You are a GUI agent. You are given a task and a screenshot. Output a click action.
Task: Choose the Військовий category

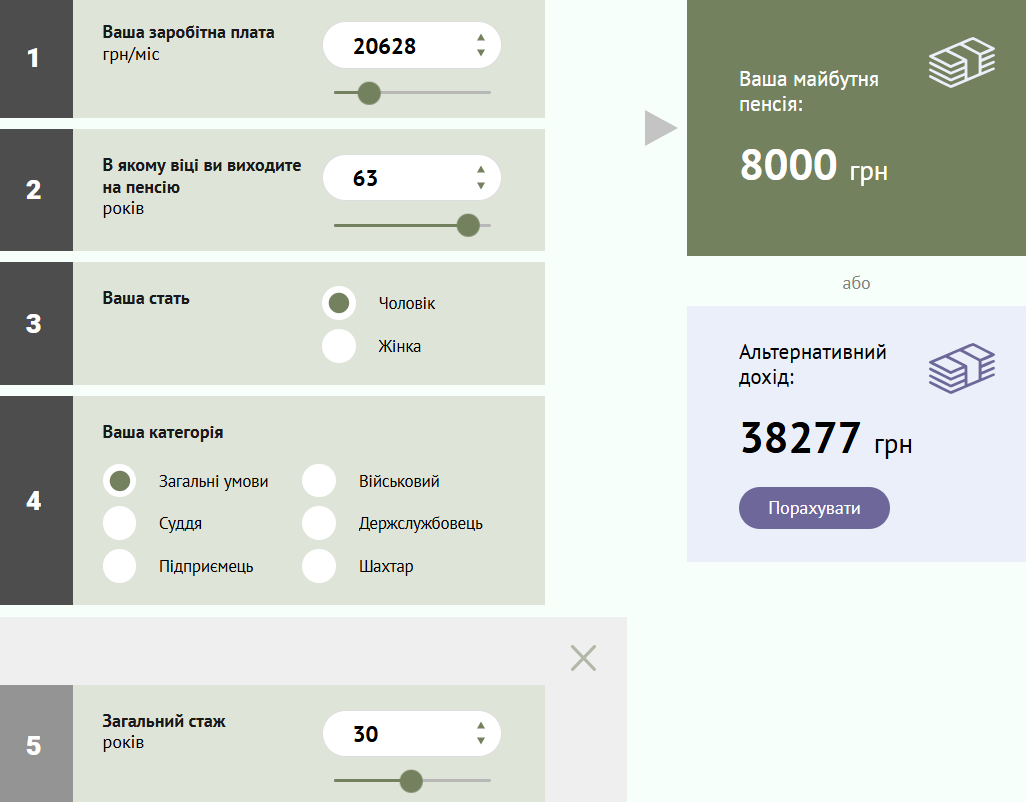[x=319, y=481]
